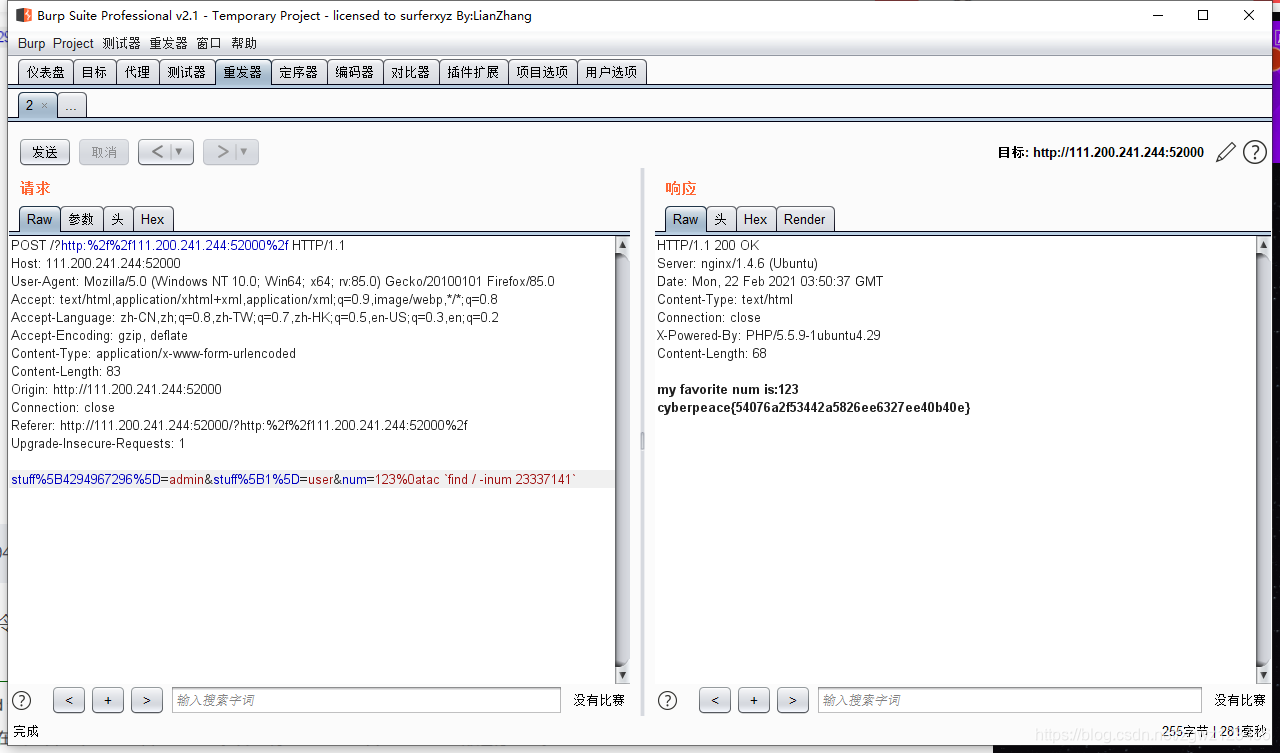This screenshot has height=753, width=1280.
Task: Open the back history dropdown arrow
Action: 181,152
